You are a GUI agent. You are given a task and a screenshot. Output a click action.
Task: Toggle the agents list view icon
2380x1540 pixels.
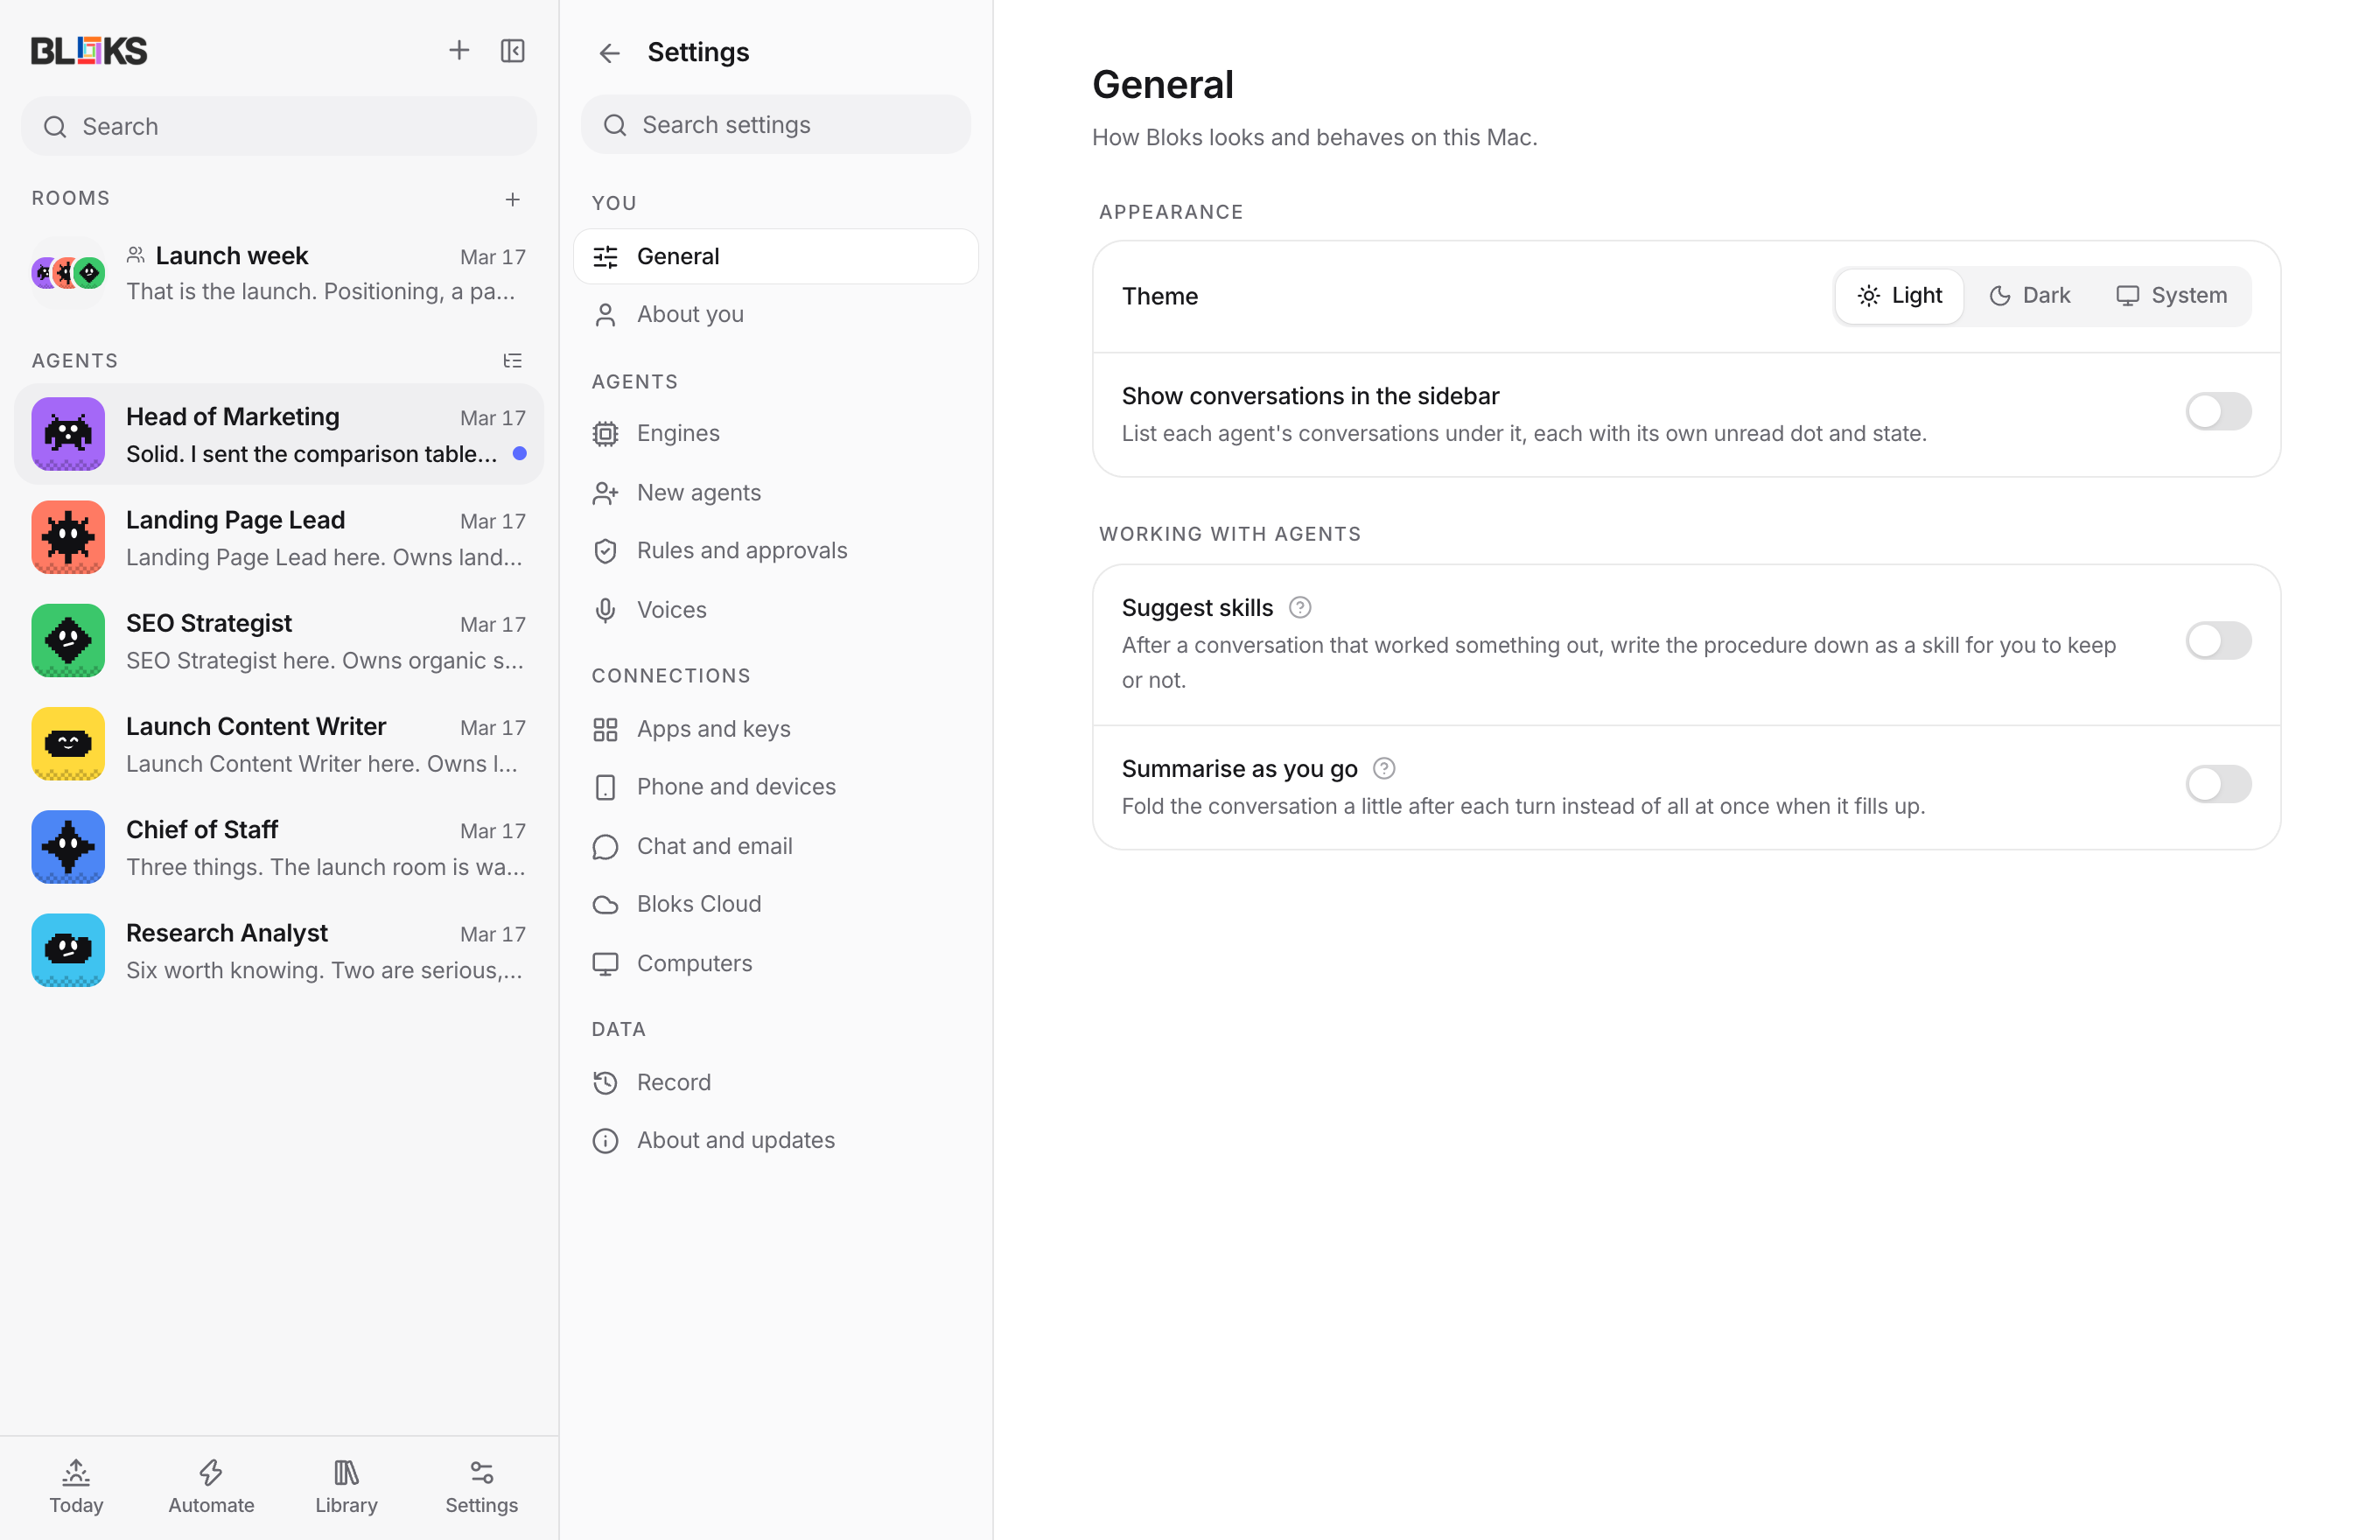(x=513, y=361)
